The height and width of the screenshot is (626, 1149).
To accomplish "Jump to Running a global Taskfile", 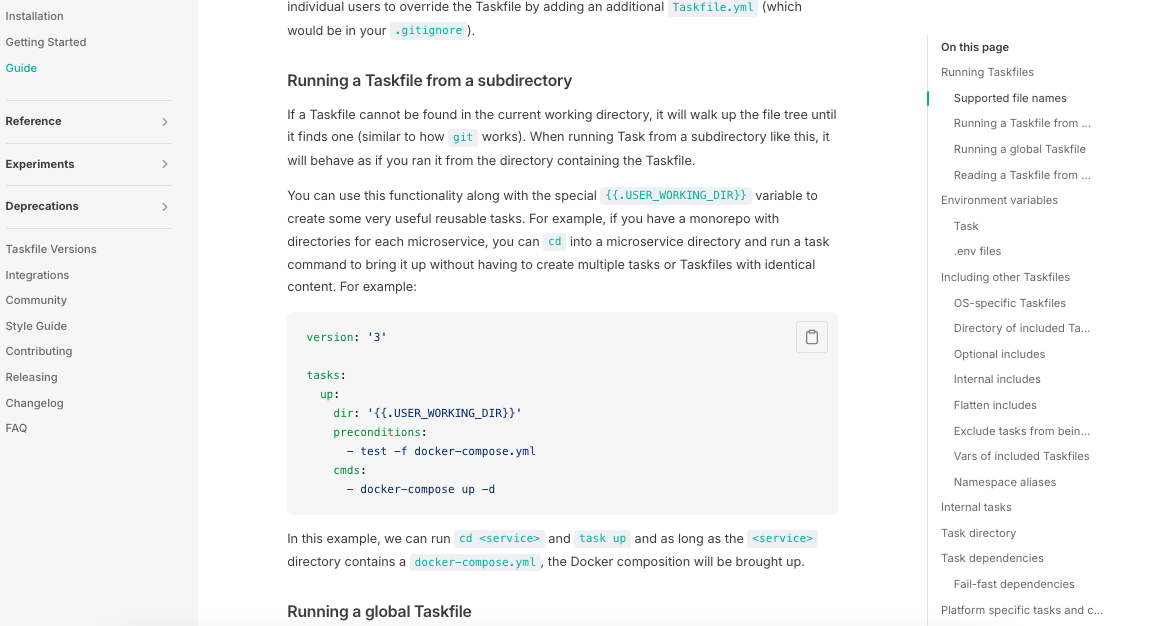I will pos(1019,149).
